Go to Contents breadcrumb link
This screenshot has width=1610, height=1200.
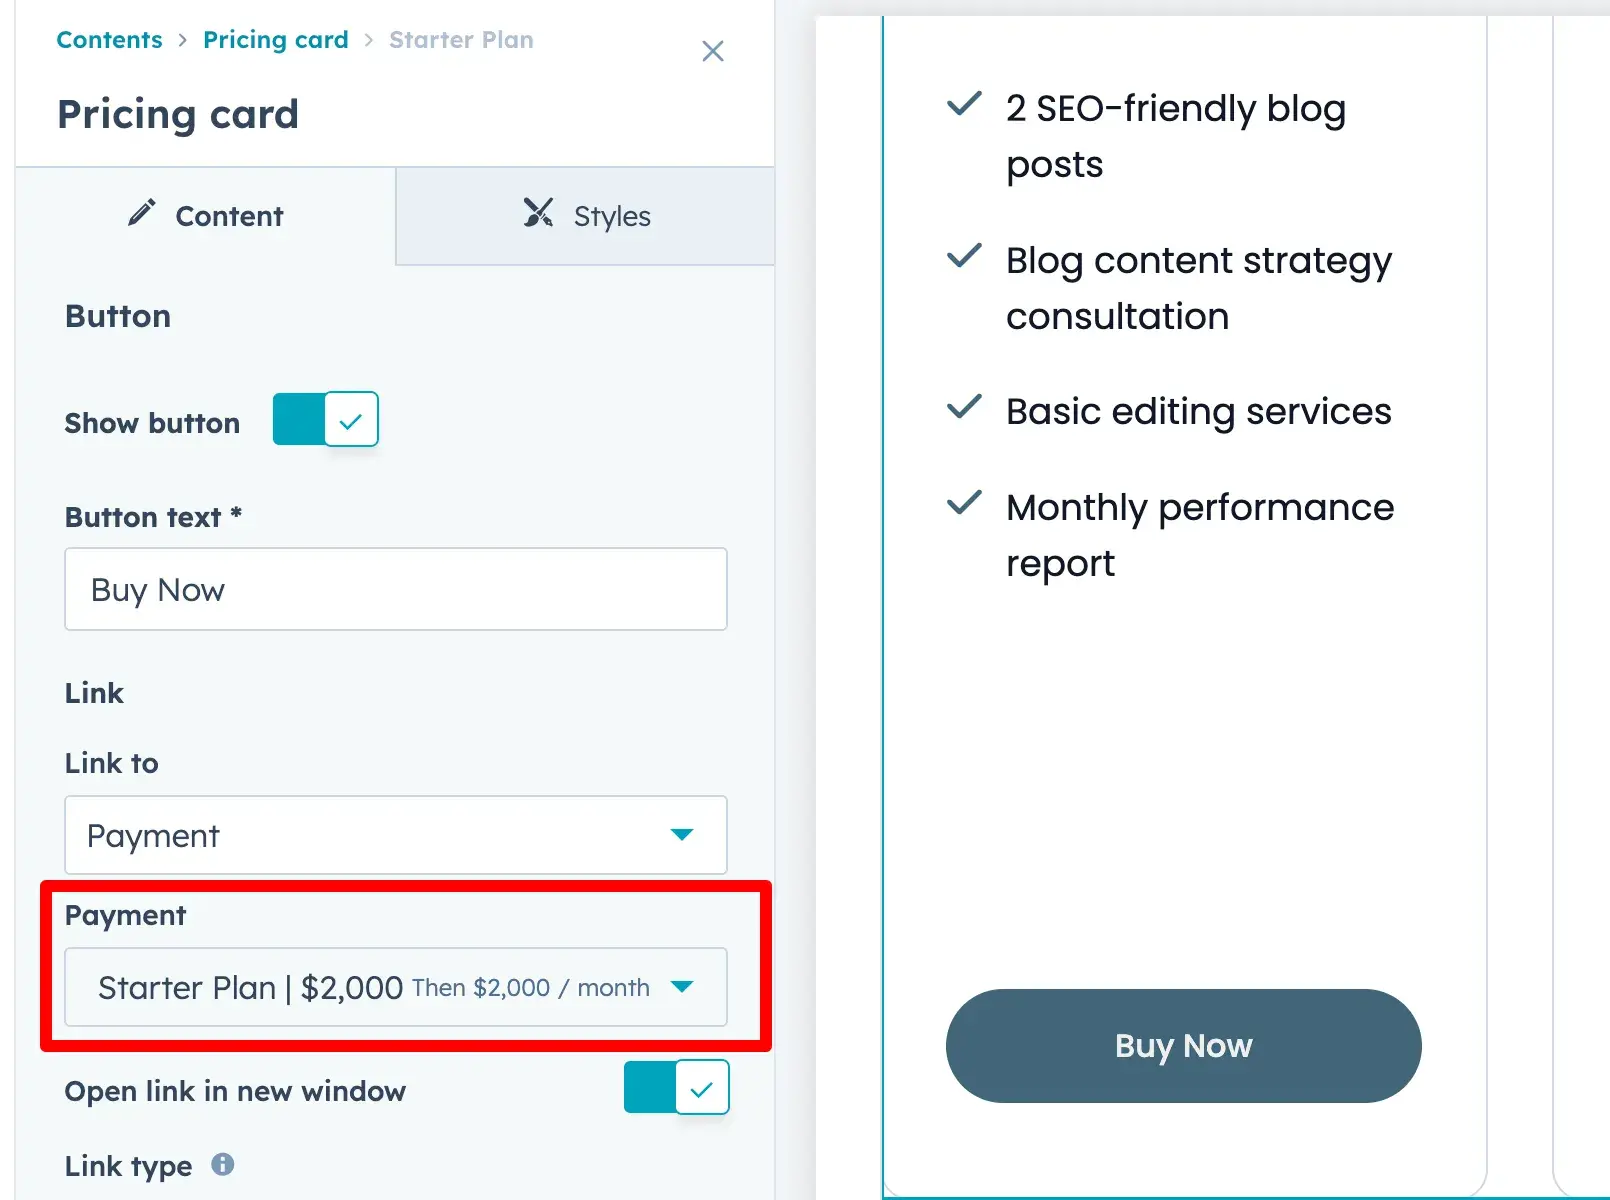click(x=109, y=40)
